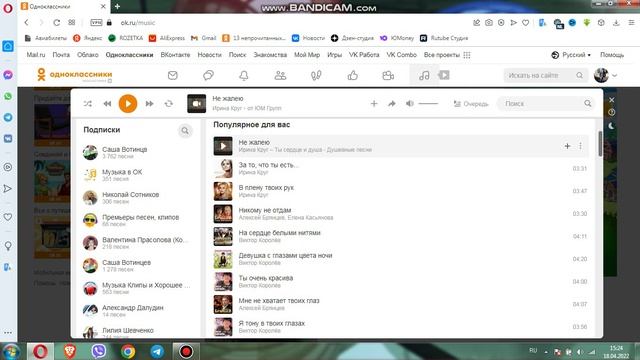Open Video camera icon in OK header

pyautogui.click(x=388, y=76)
